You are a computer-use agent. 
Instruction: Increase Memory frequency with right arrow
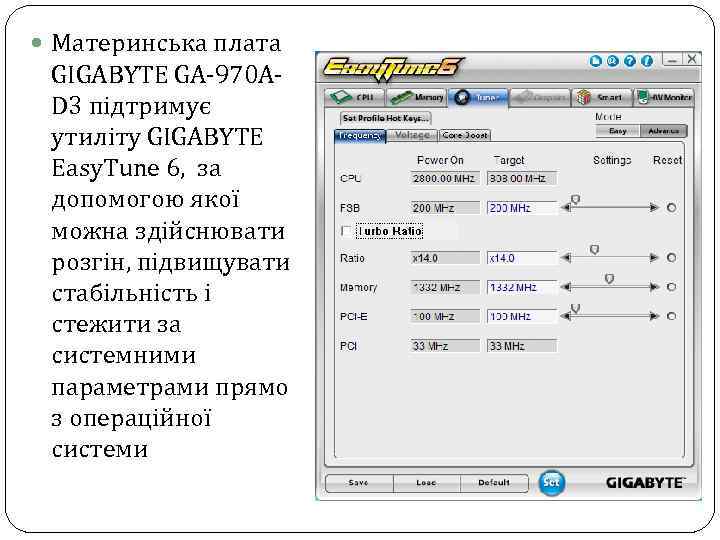(654, 287)
